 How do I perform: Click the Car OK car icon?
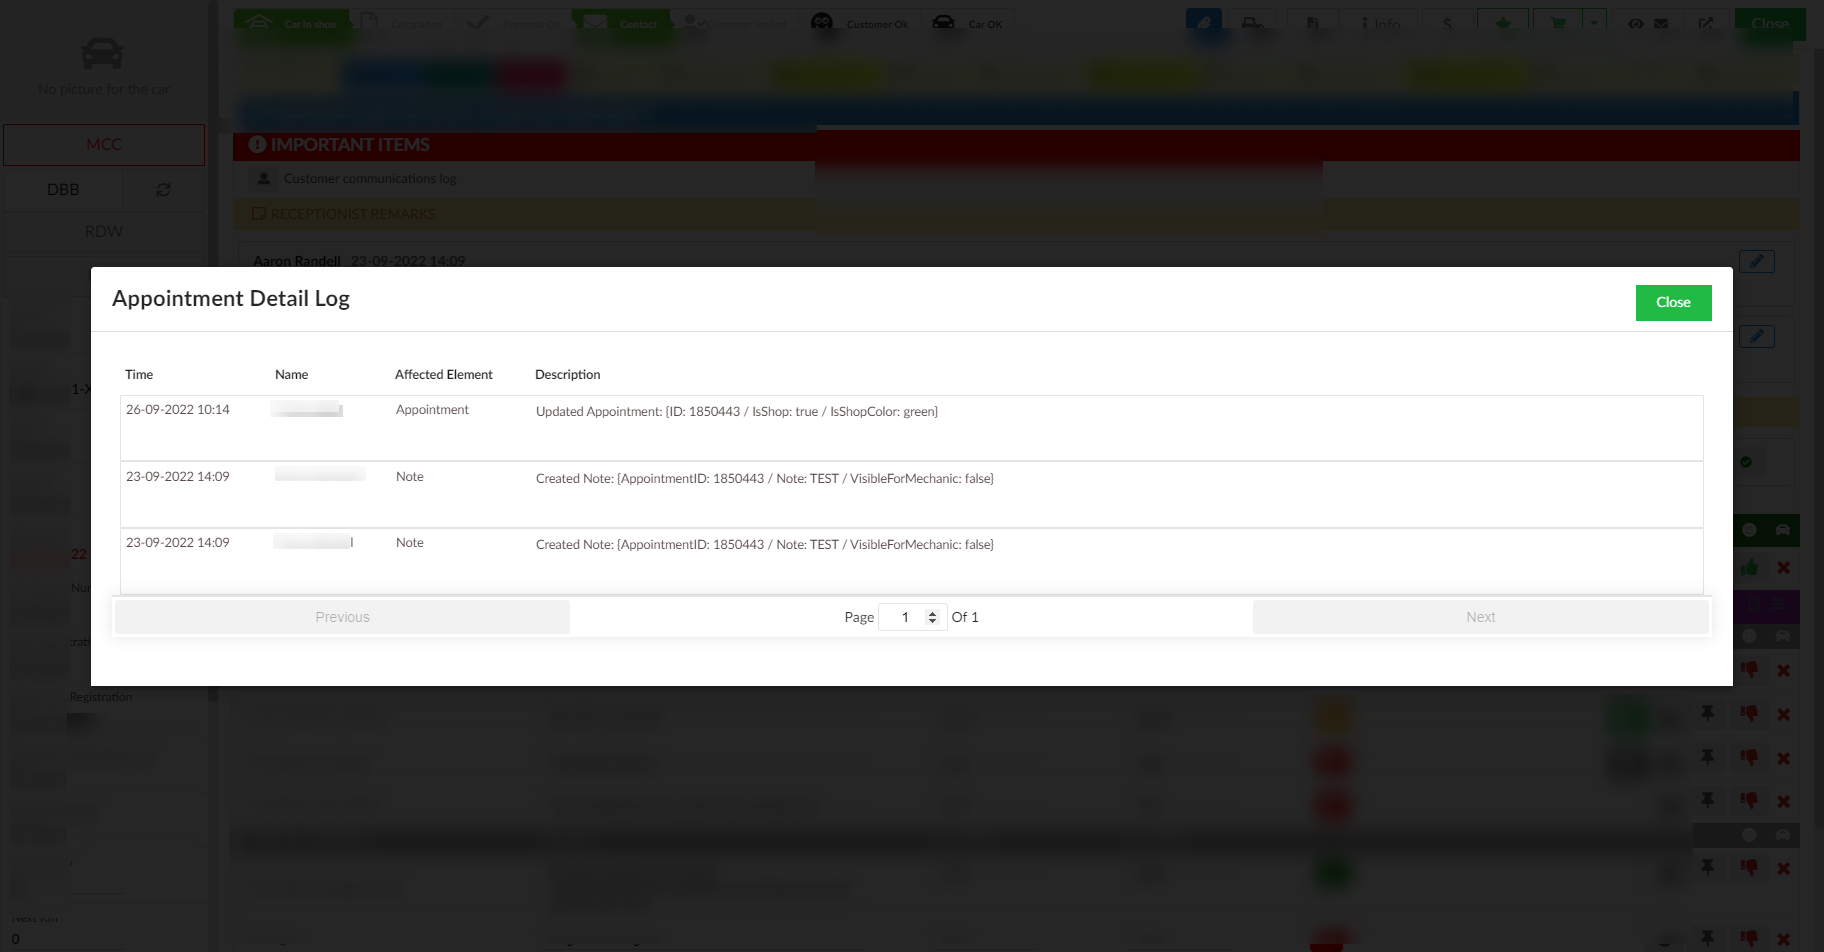[x=943, y=23]
